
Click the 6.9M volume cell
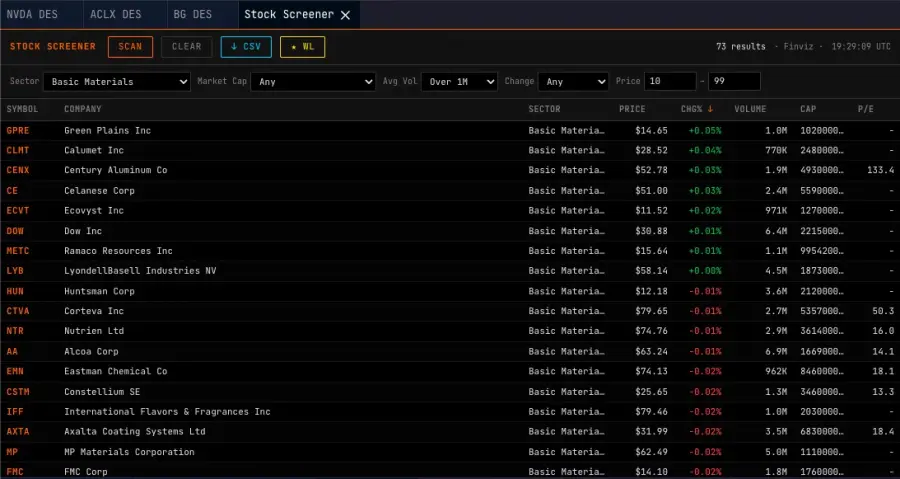(x=776, y=352)
